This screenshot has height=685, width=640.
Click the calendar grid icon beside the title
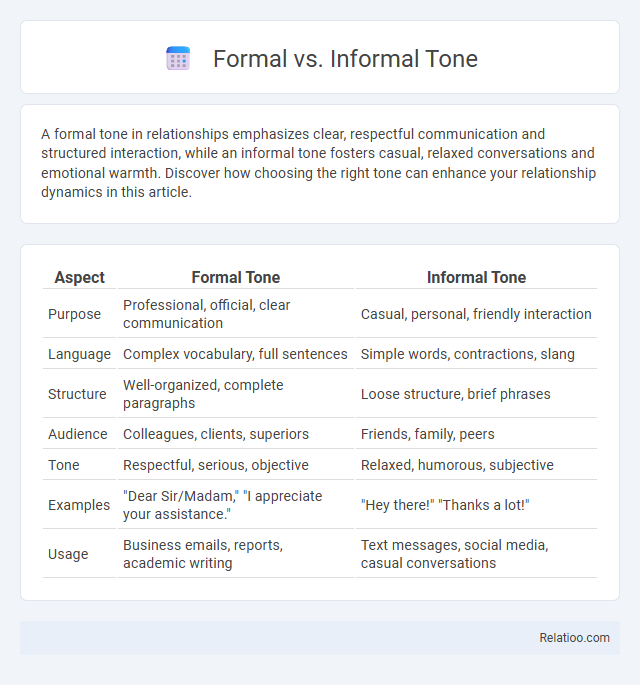[178, 59]
